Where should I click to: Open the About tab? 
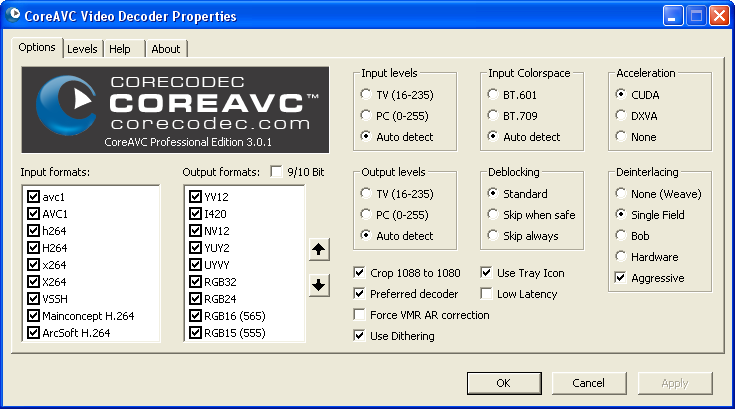click(x=166, y=49)
